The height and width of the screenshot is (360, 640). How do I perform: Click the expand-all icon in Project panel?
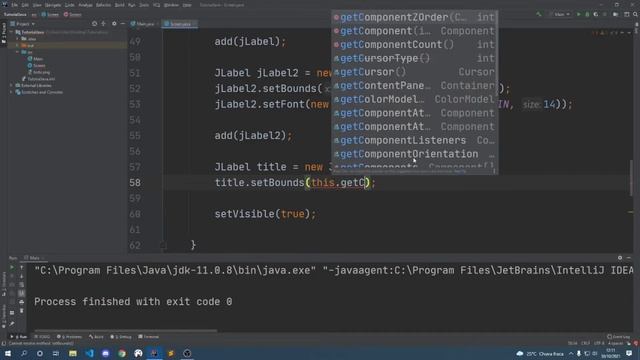[x=104, y=24]
